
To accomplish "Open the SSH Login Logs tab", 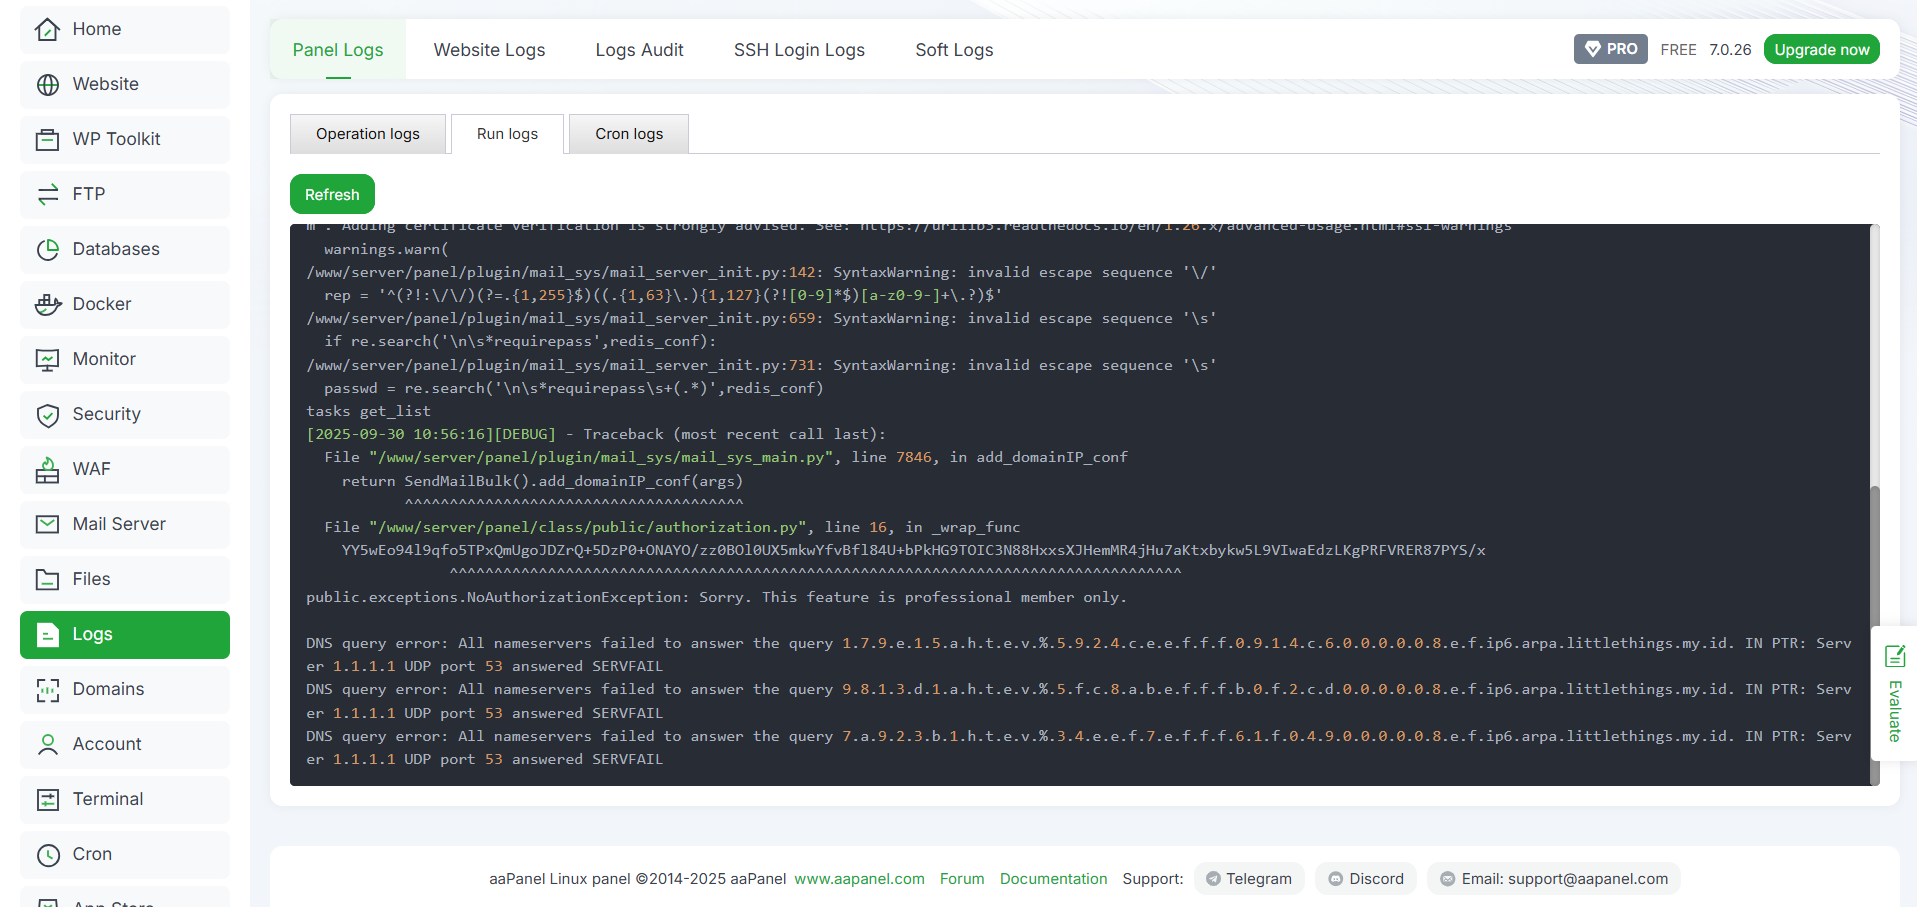I will click(x=799, y=50).
